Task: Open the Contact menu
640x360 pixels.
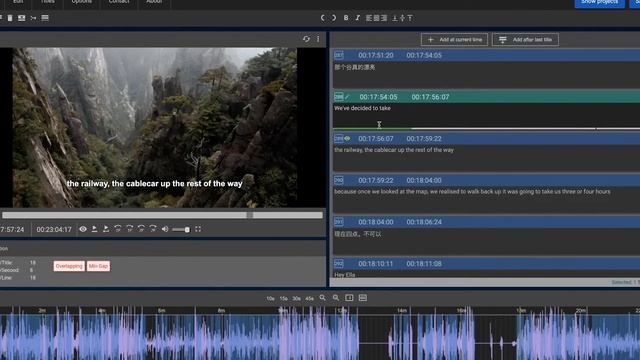Action: [119, 2]
